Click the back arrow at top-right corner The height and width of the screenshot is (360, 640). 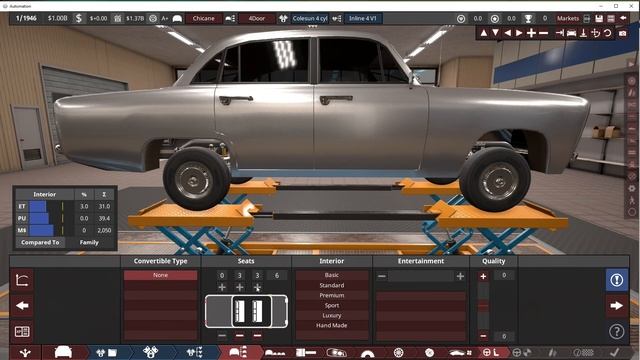point(623,18)
